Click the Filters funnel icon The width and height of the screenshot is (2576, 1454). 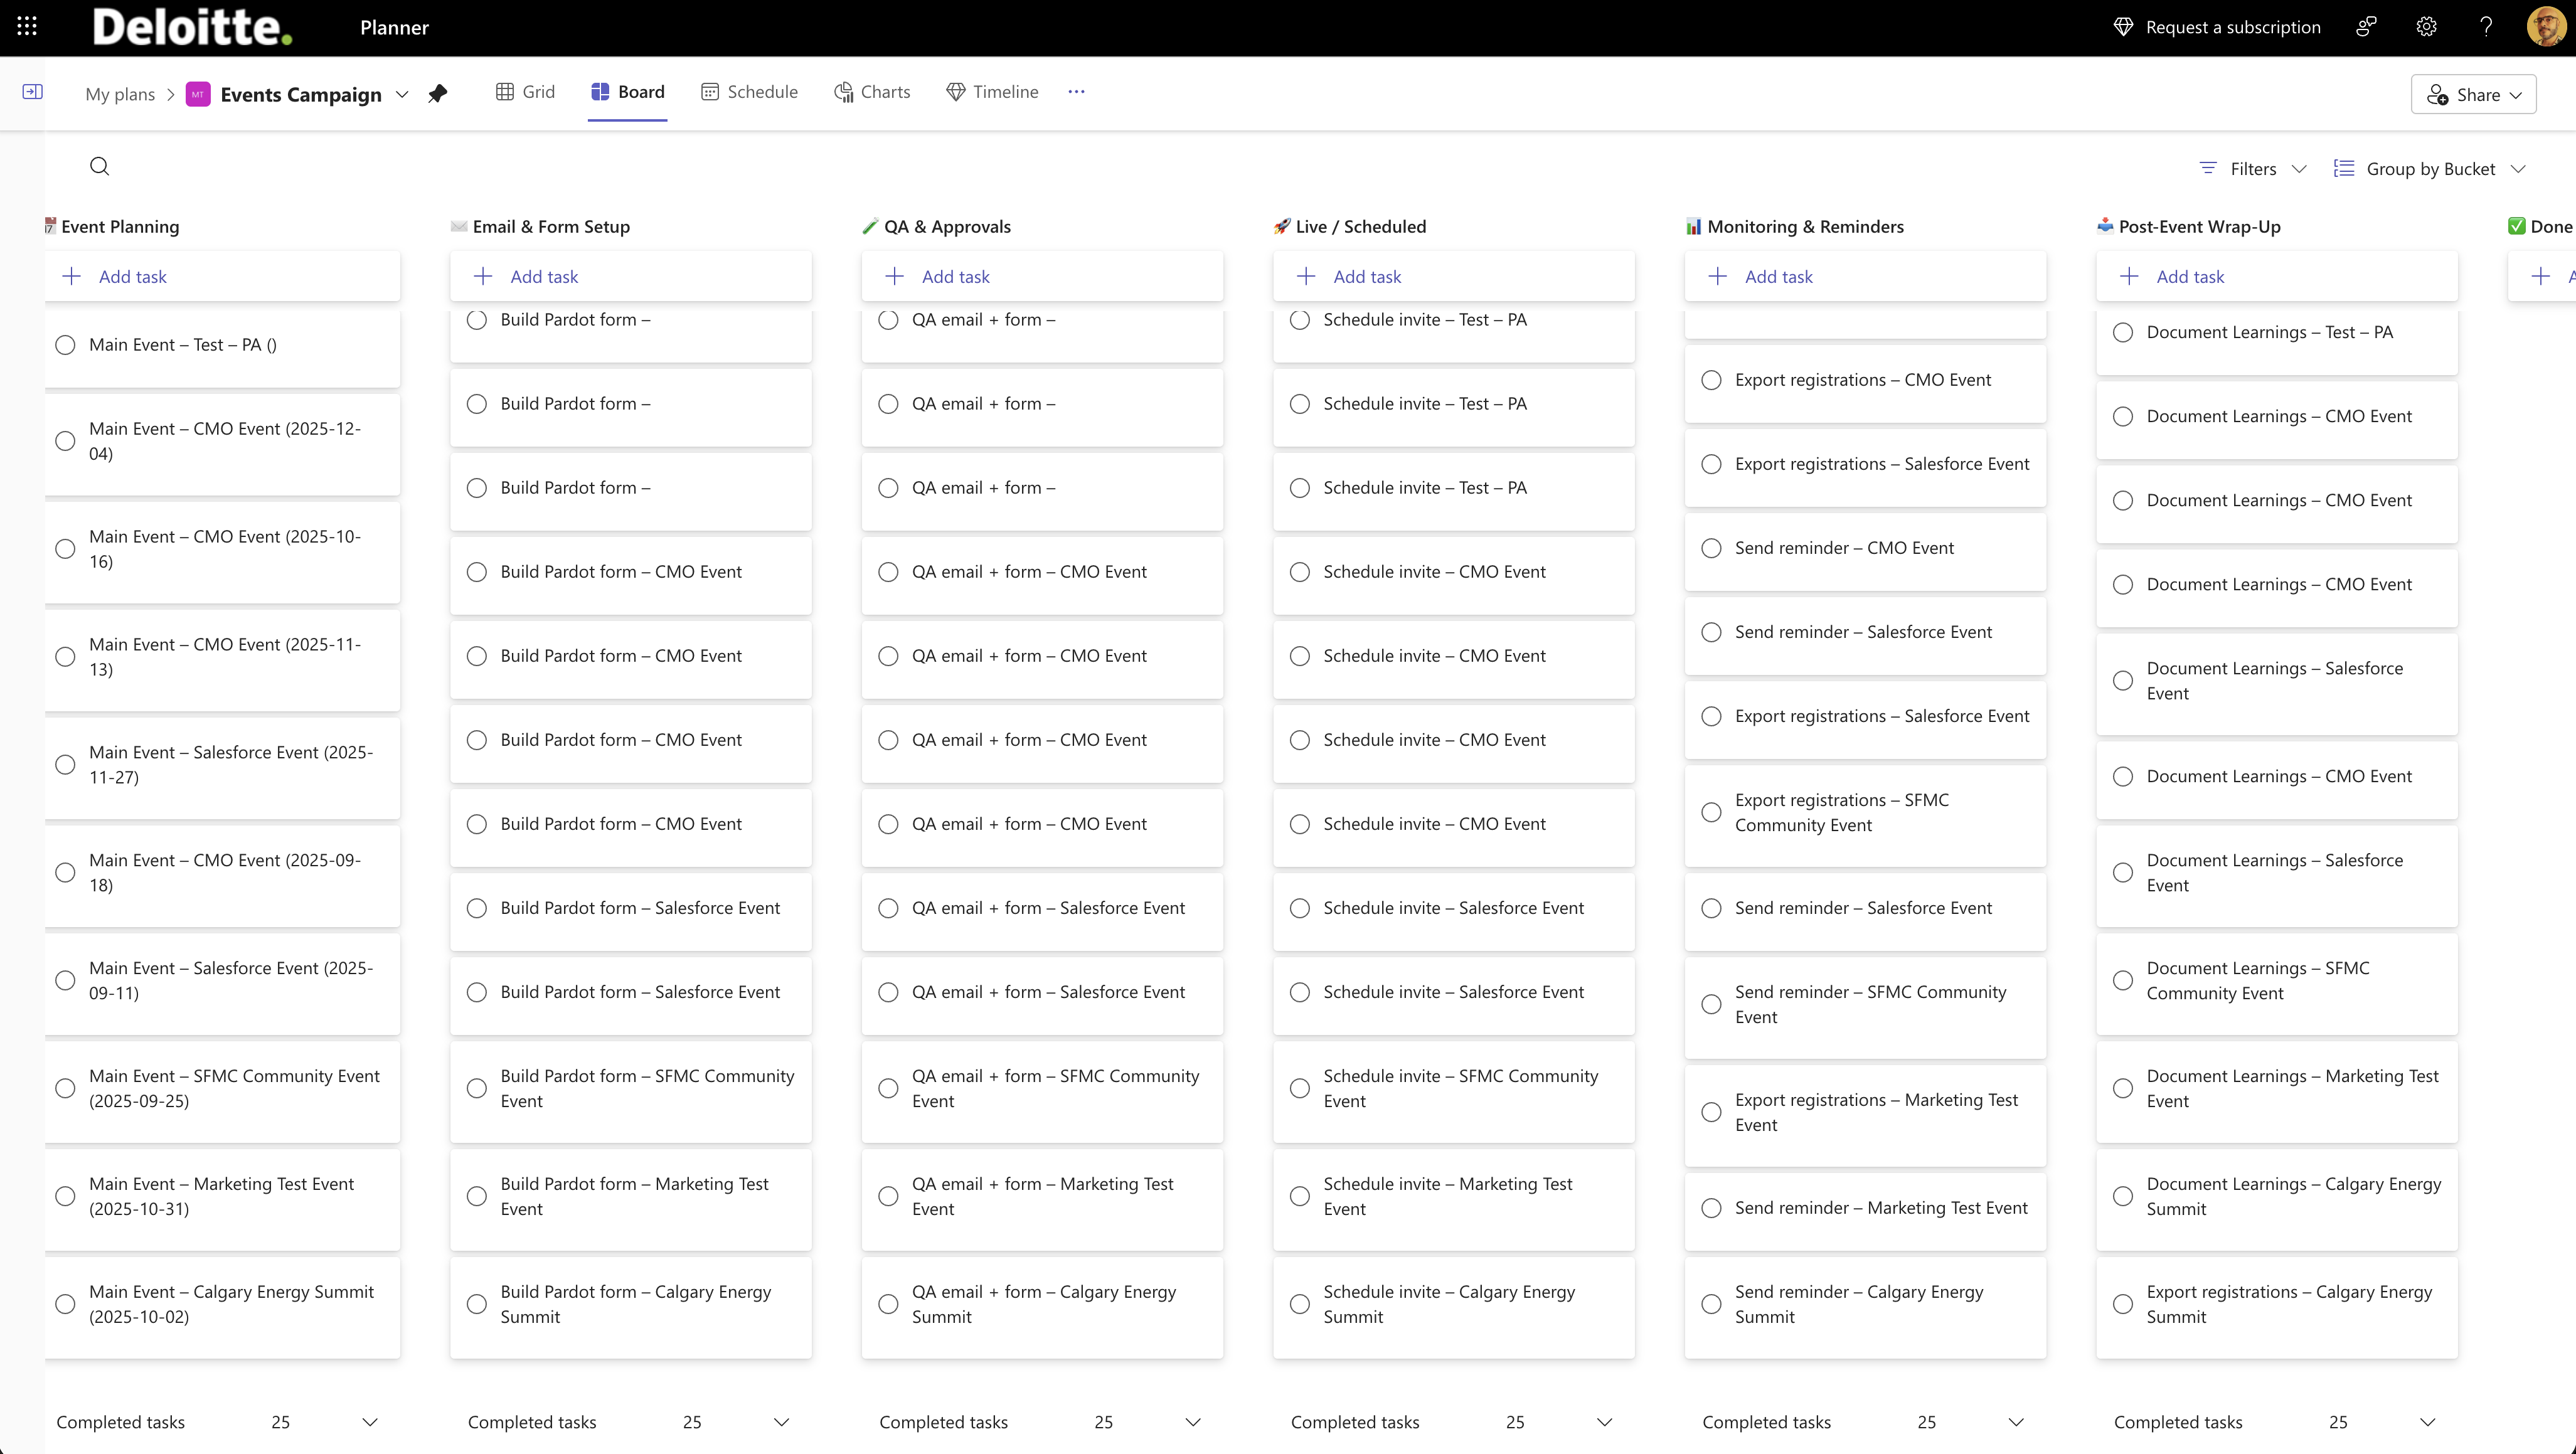2209,168
